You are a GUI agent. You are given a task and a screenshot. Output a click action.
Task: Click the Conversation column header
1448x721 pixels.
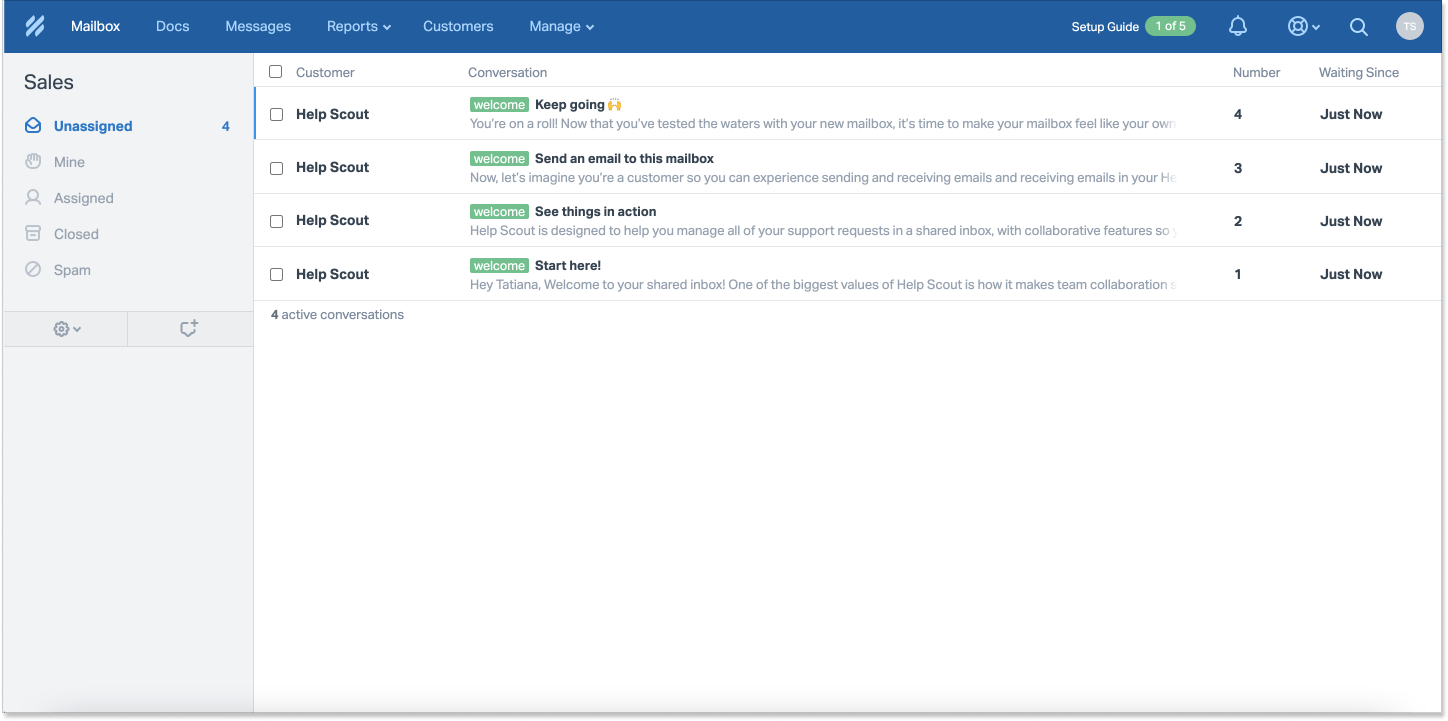507,72
